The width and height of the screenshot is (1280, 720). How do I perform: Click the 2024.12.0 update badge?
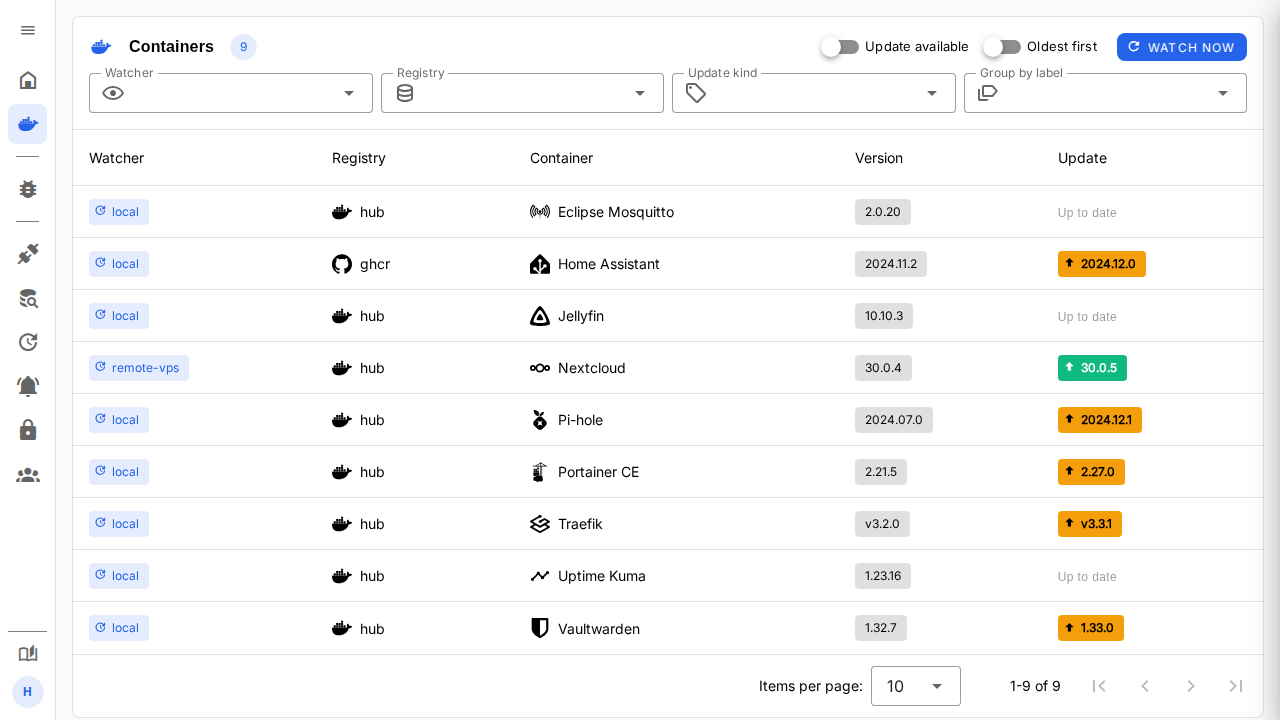click(1102, 264)
